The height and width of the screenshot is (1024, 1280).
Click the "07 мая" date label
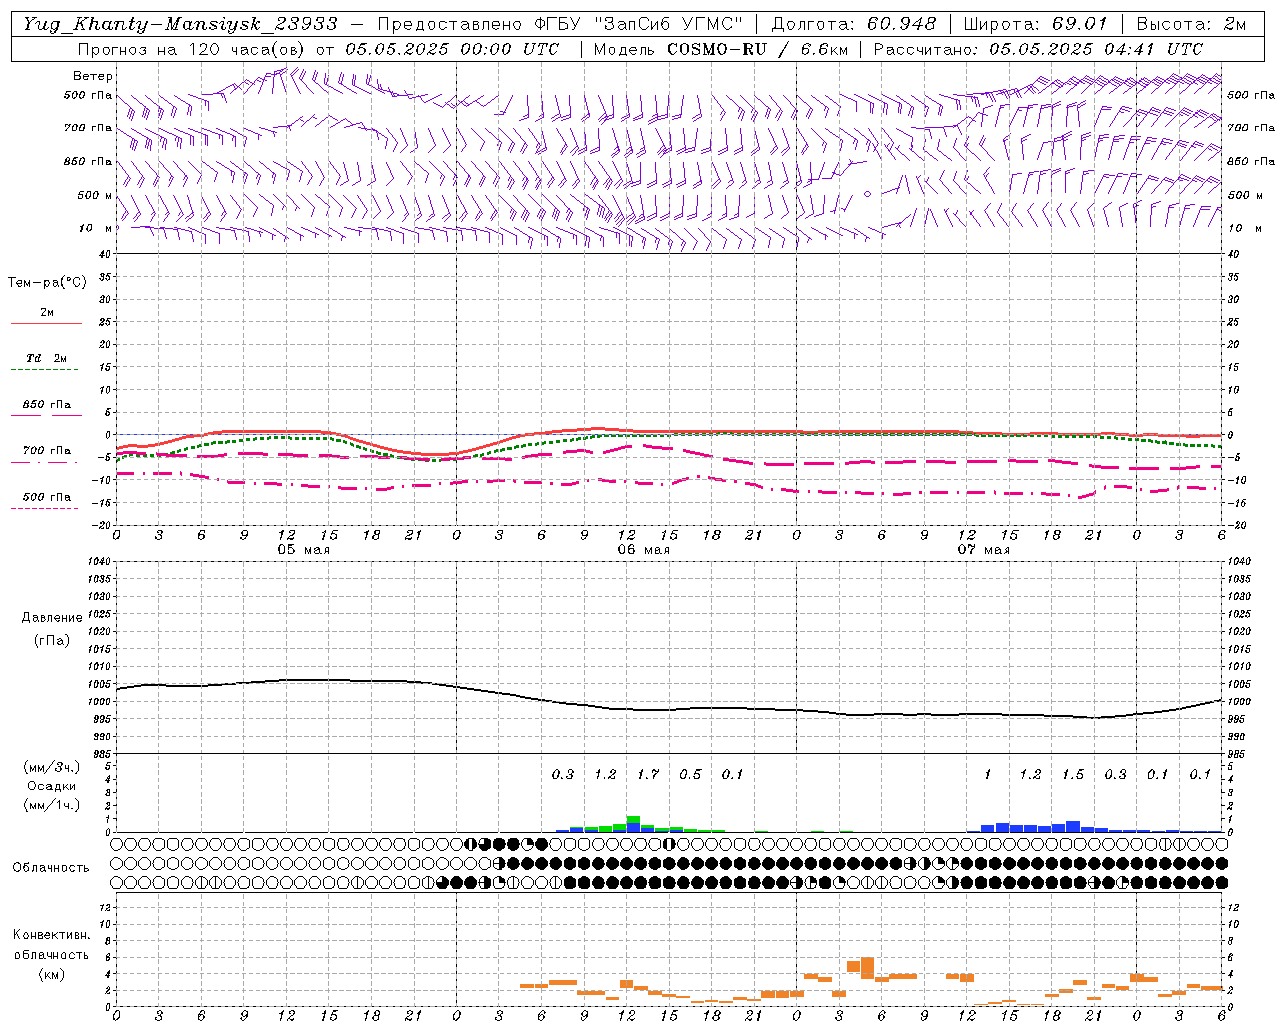pyautogui.click(x=983, y=550)
